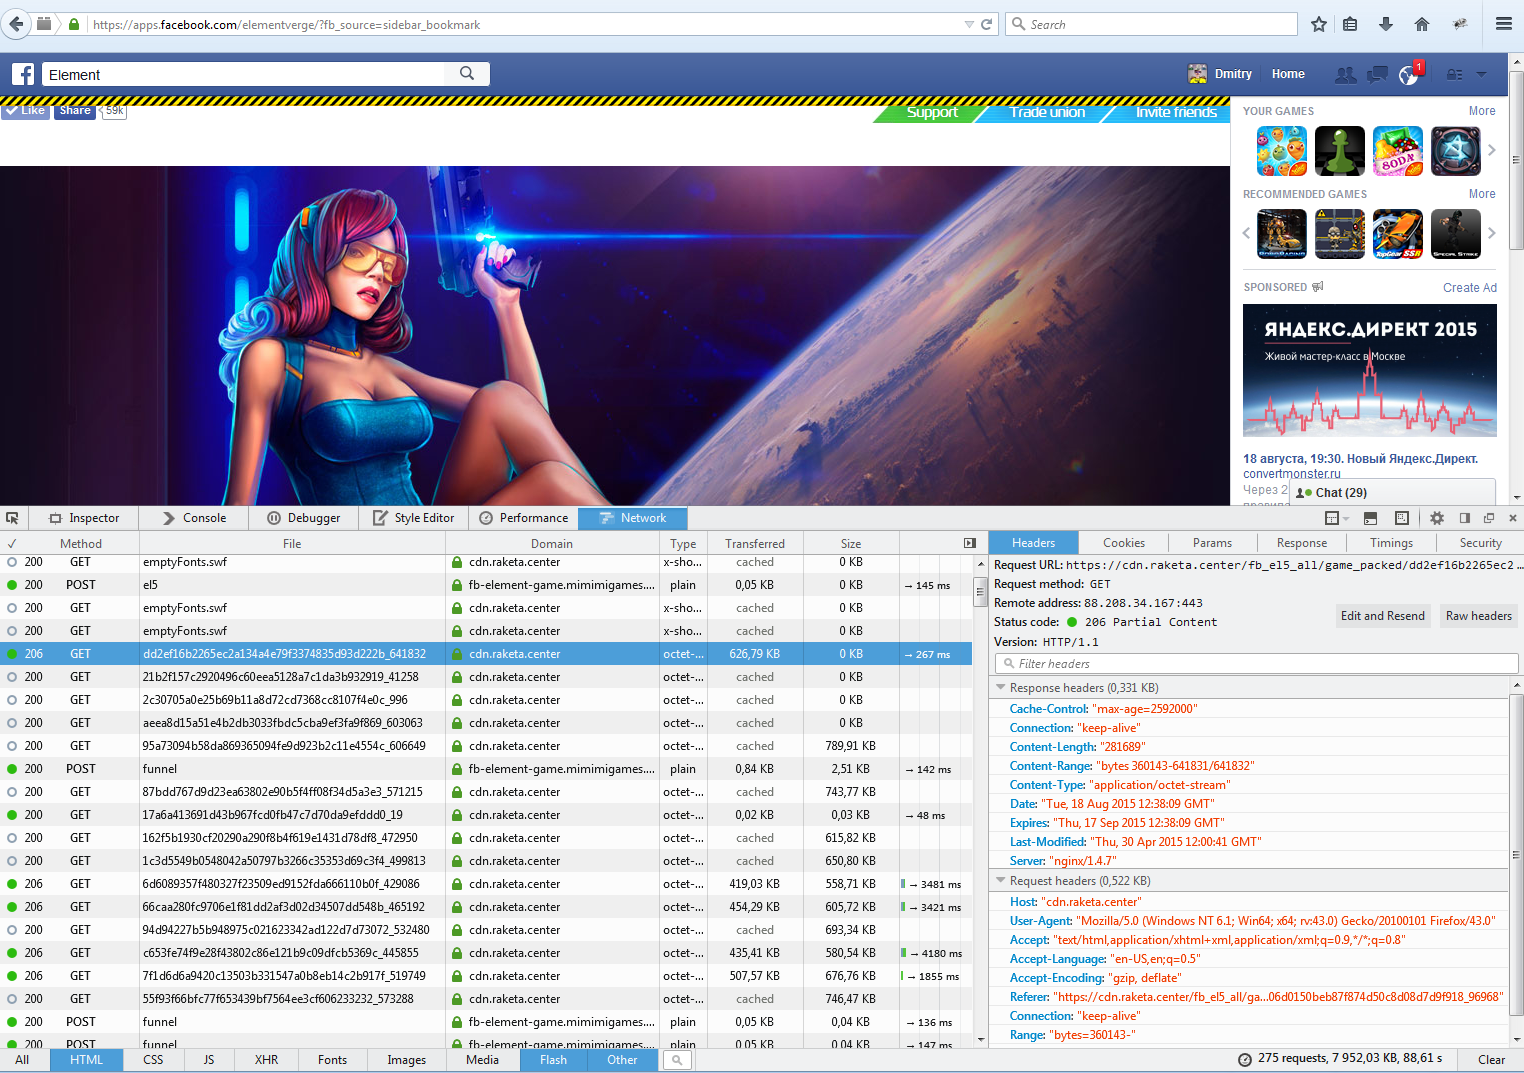Image resolution: width=1524 pixels, height=1073 pixels.
Task: Open the Style Editor tab
Action: 413,518
